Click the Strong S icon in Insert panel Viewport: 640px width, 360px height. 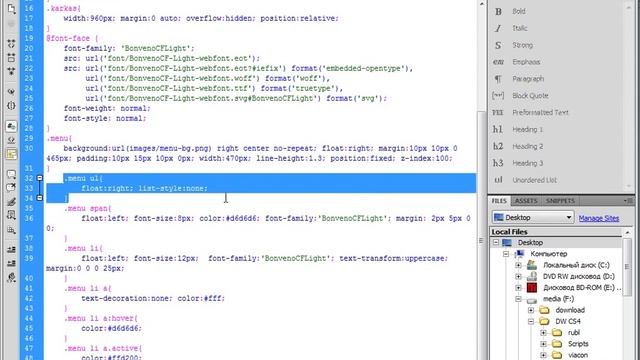click(x=498, y=45)
